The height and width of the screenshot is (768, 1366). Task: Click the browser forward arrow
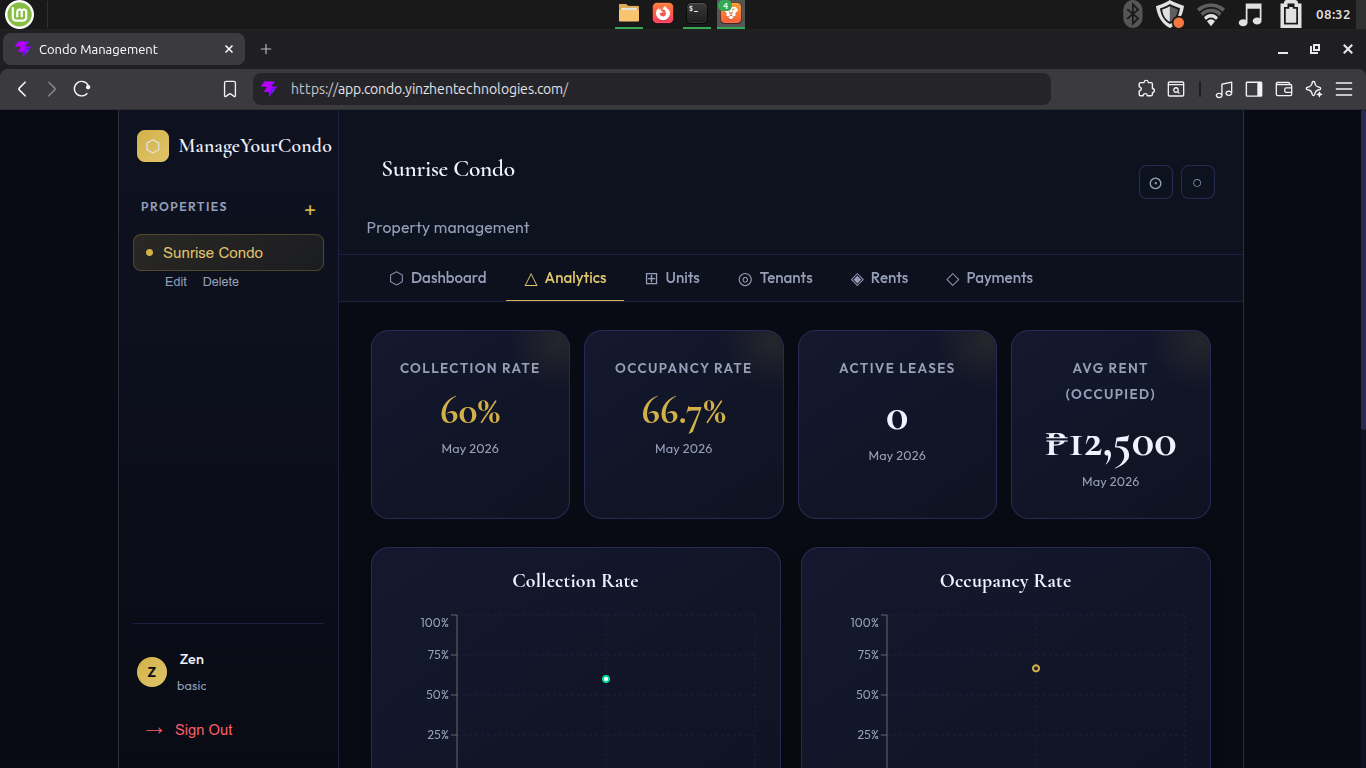[52, 89]
